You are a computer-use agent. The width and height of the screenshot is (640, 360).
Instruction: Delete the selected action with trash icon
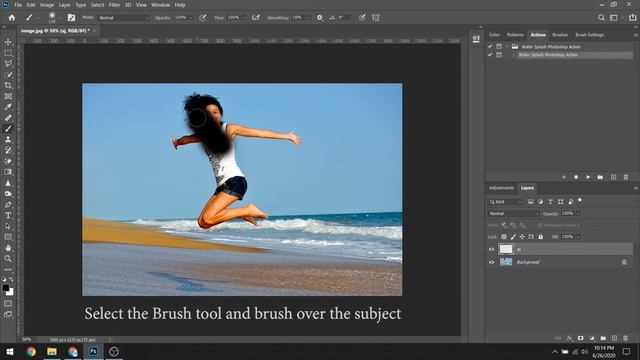click(626, 177)
